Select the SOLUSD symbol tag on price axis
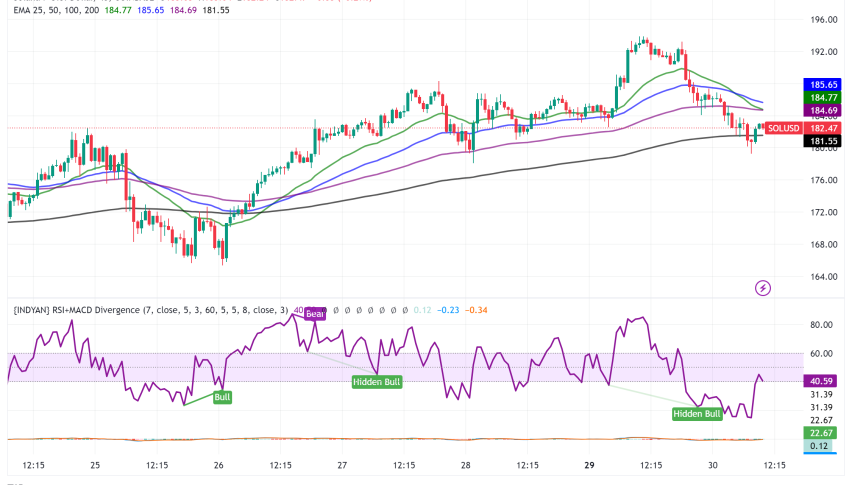852x485 pixels. coord(783,130)
